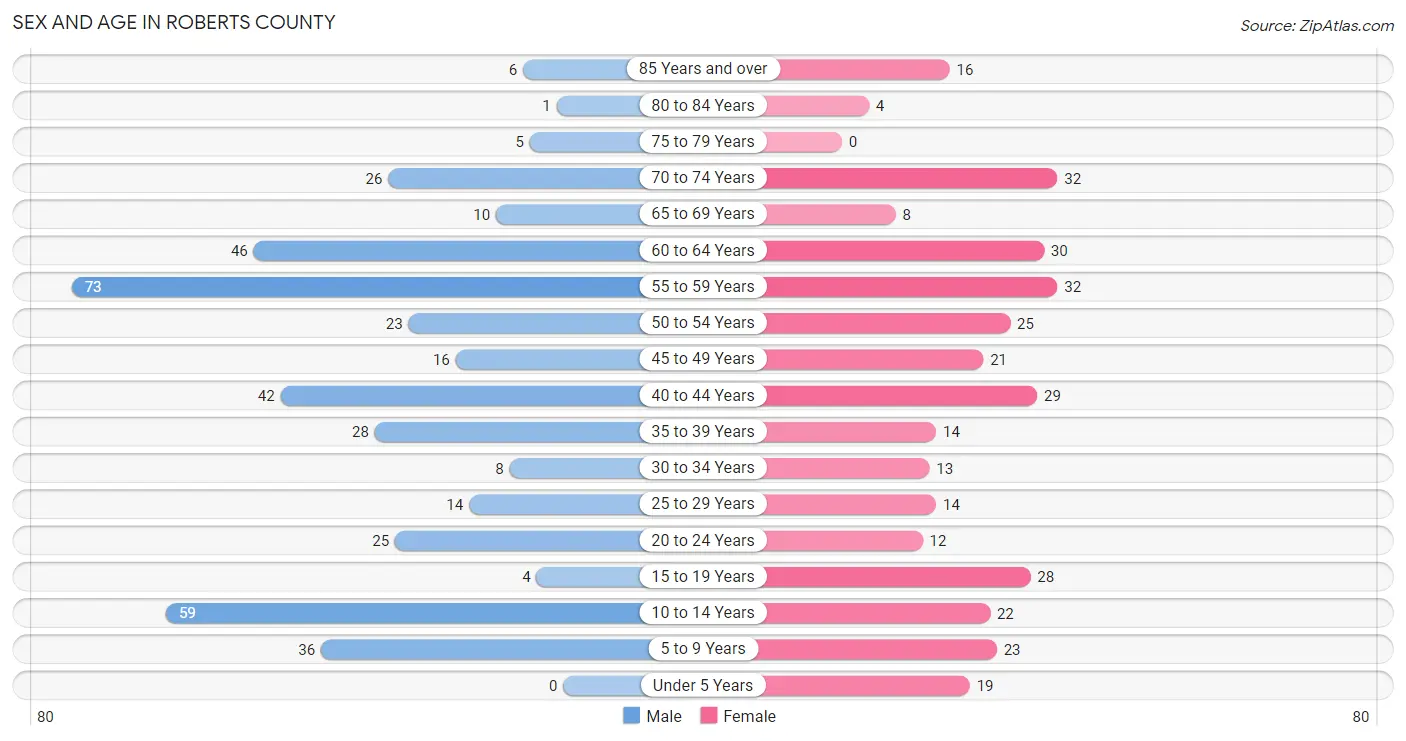Open the ZipAtlas.com source link
The image size is (1406, 741).
tap(1317, 26)
